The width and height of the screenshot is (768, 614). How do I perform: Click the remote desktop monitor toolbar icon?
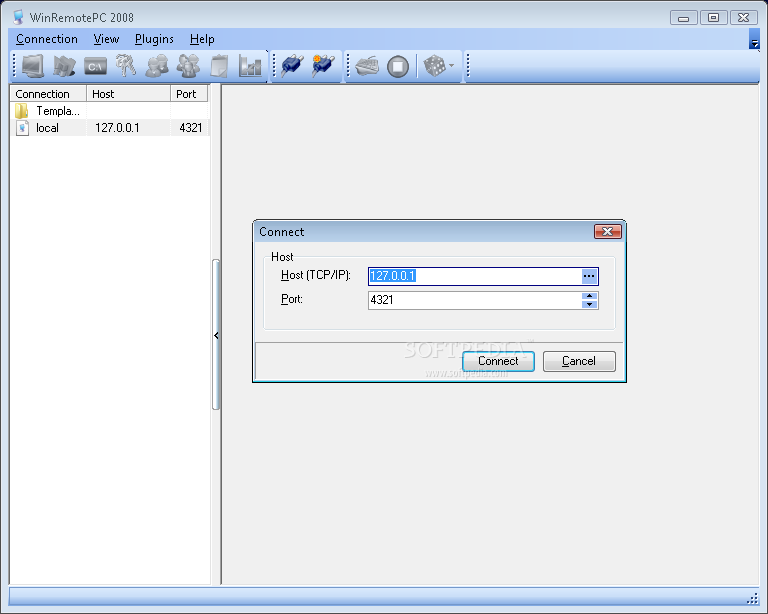click(33, 66)
